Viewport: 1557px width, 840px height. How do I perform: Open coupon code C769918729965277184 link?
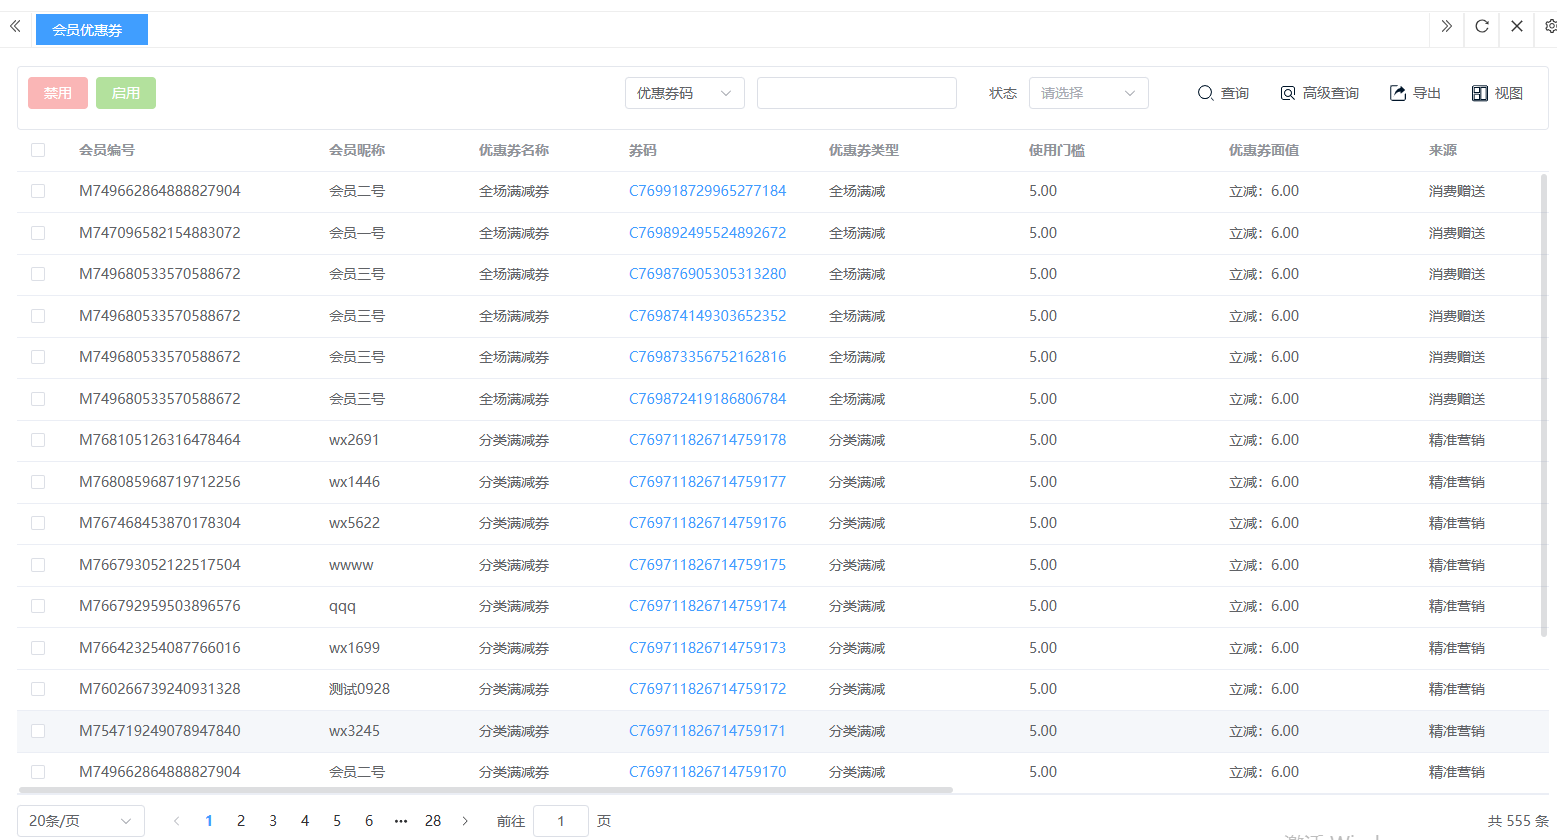click(x=707, y=191)
